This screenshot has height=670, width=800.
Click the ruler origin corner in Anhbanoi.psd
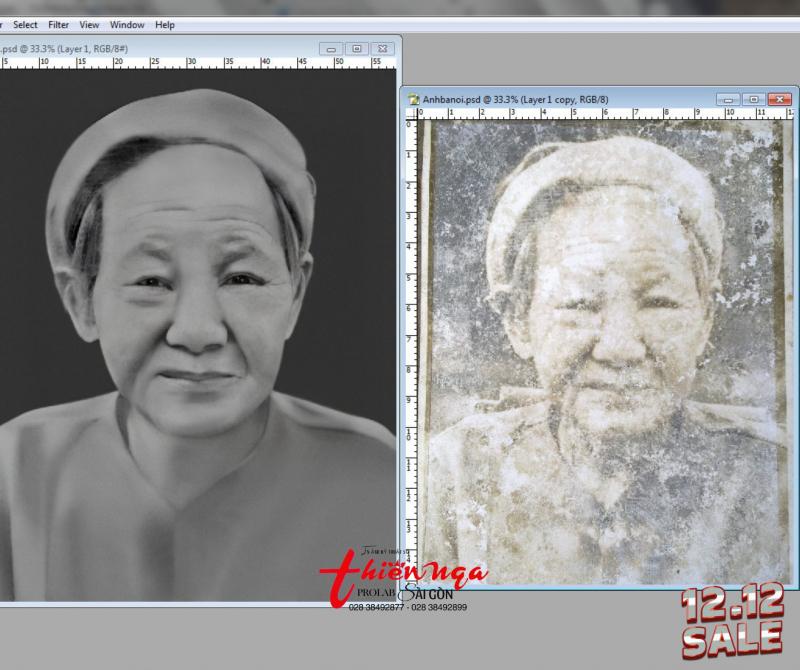410,113
